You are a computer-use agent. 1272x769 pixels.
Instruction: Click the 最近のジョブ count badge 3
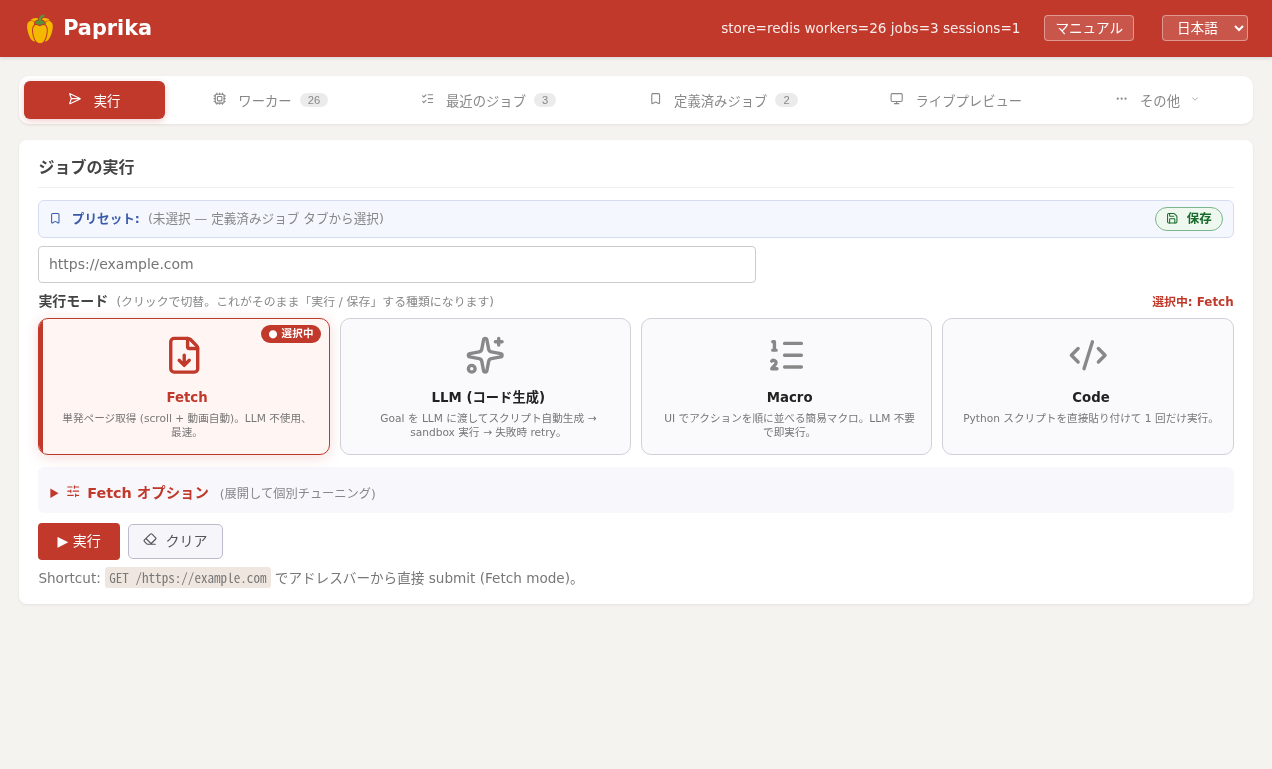(x=545, y=100)
